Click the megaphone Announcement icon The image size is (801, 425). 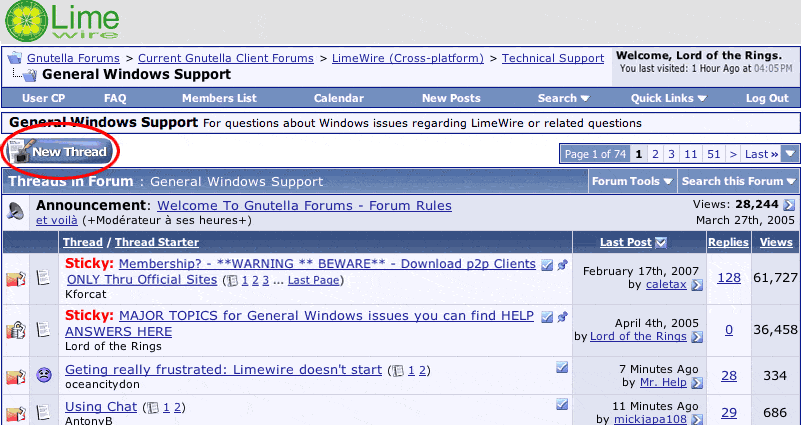pyautogui.click(x=16, y=211)
